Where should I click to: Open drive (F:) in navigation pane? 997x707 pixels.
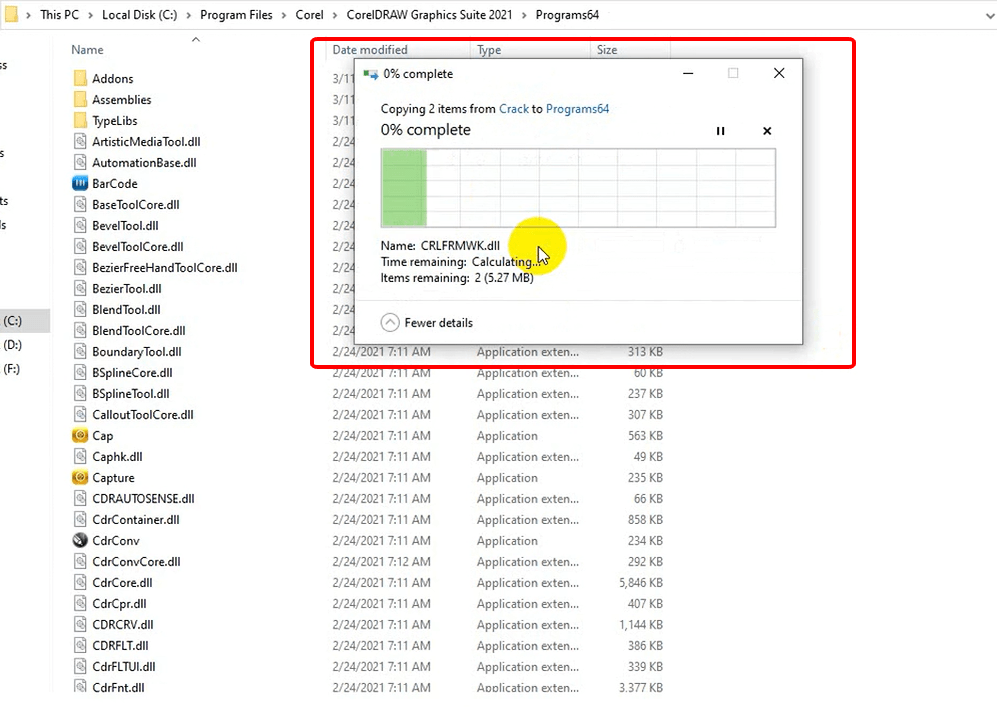(11, 369)
